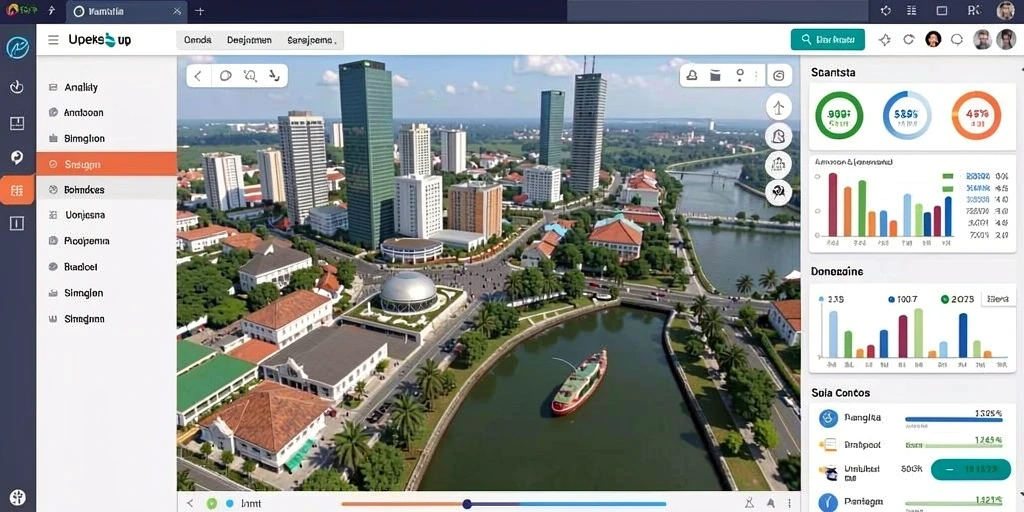Select the first Simaglion item in left navigation
1024x512 pixels.
point(106,138)
